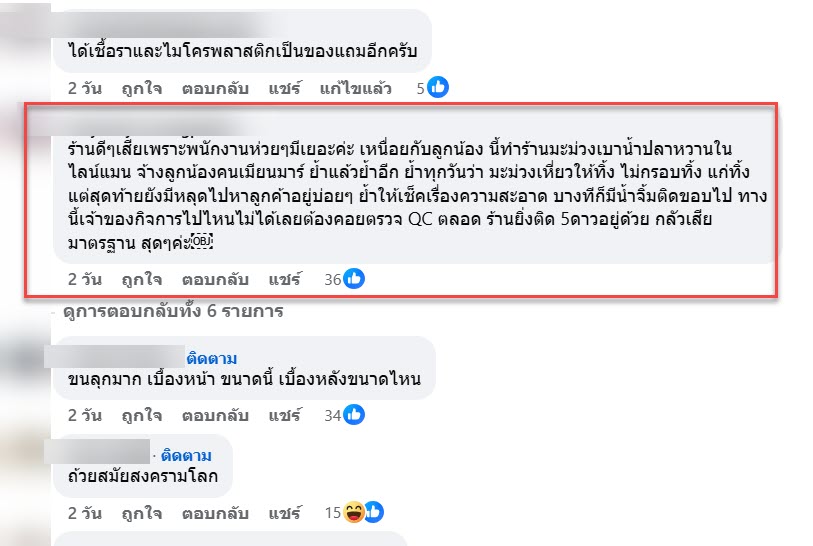
Task: Expand ดูการตอบกลับทั้ง 6 รายการ replies
Action: coord(173,311)
